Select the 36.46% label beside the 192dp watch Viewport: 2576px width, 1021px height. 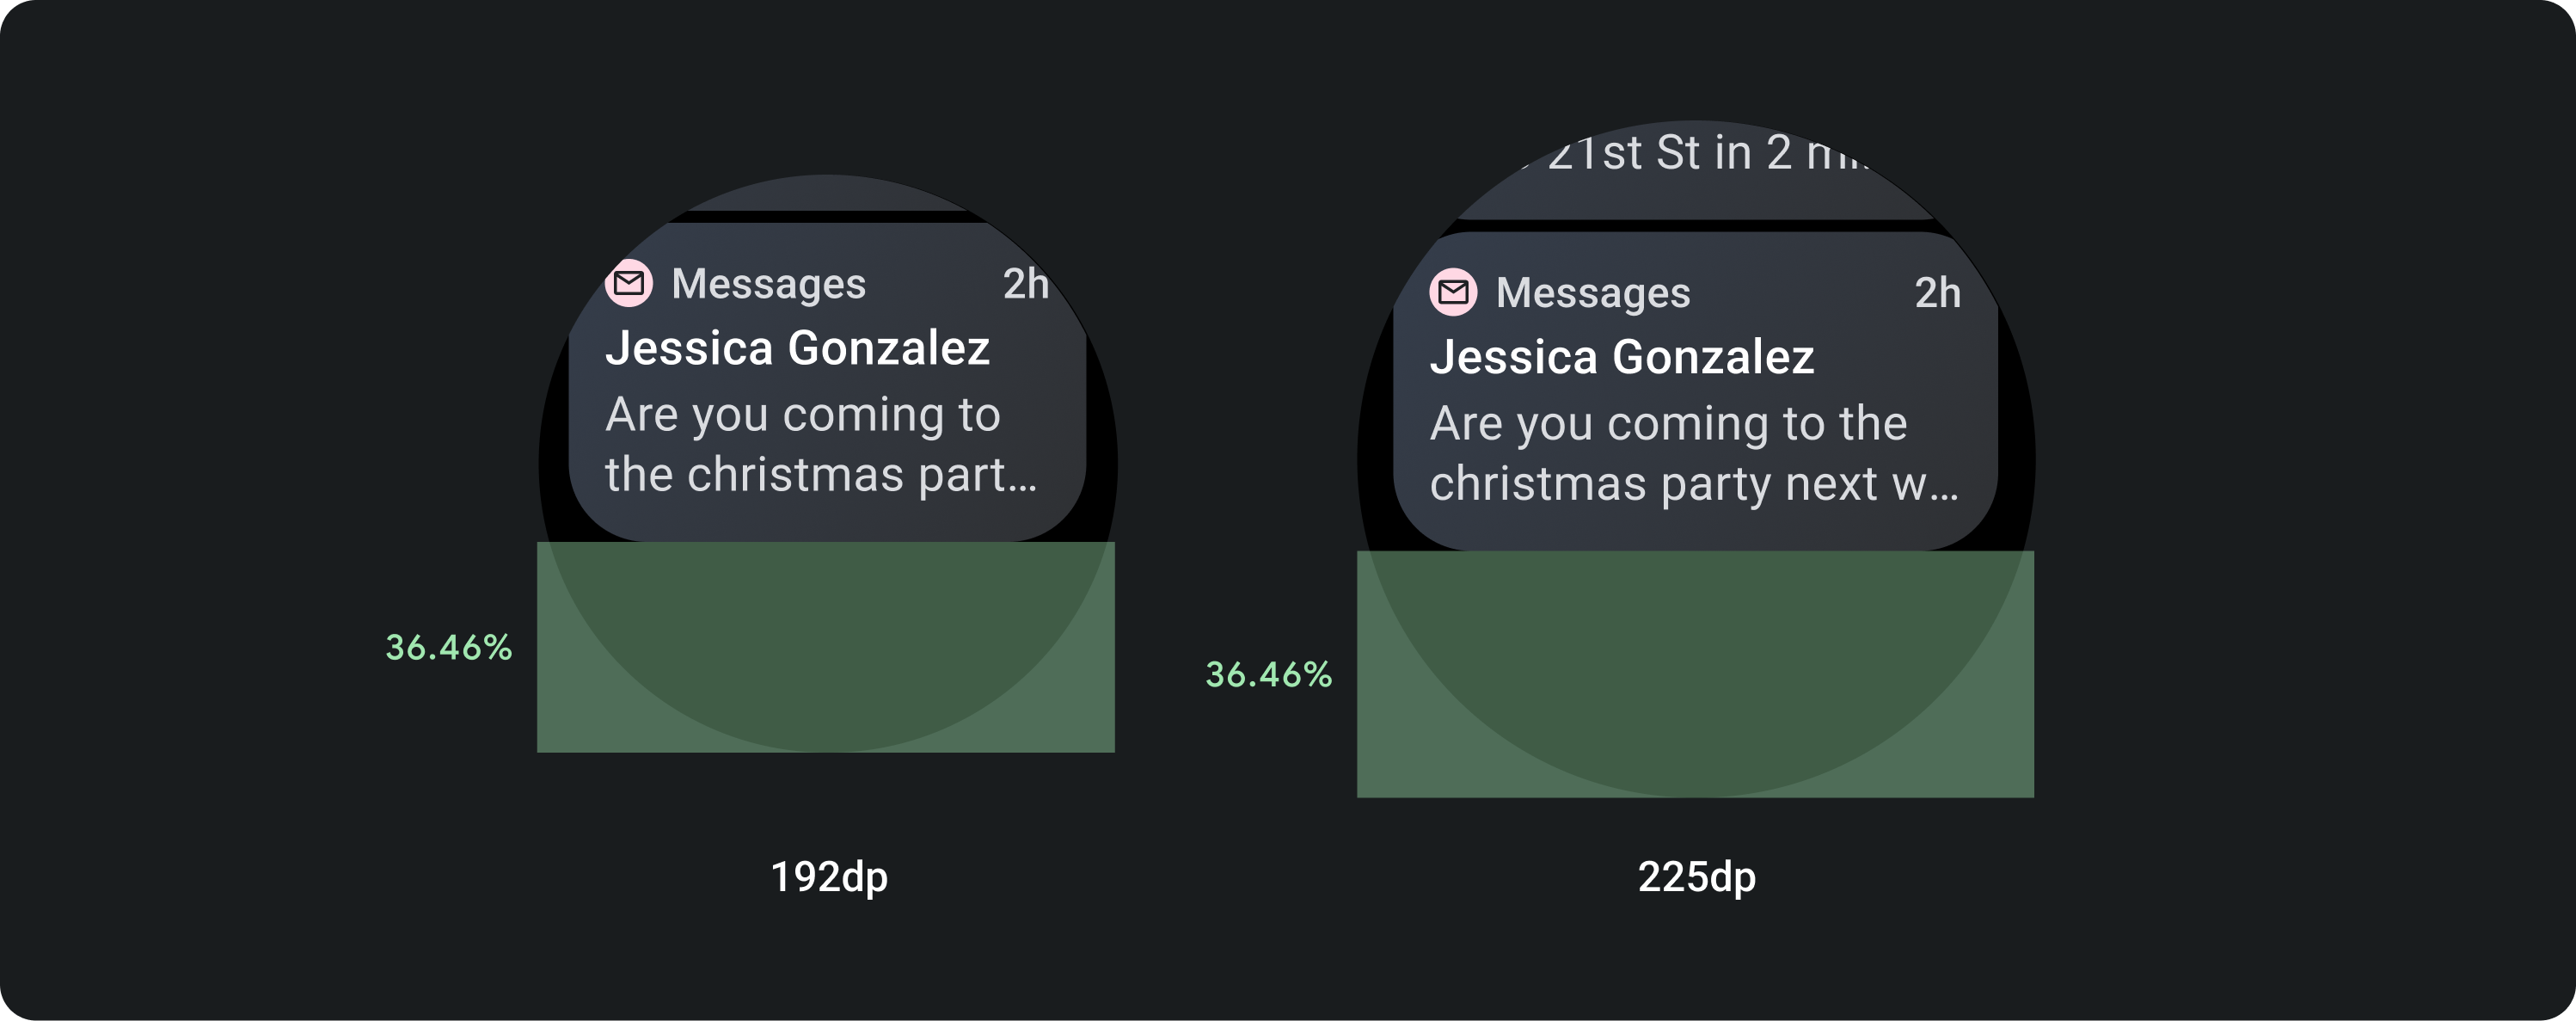[449, 648]
